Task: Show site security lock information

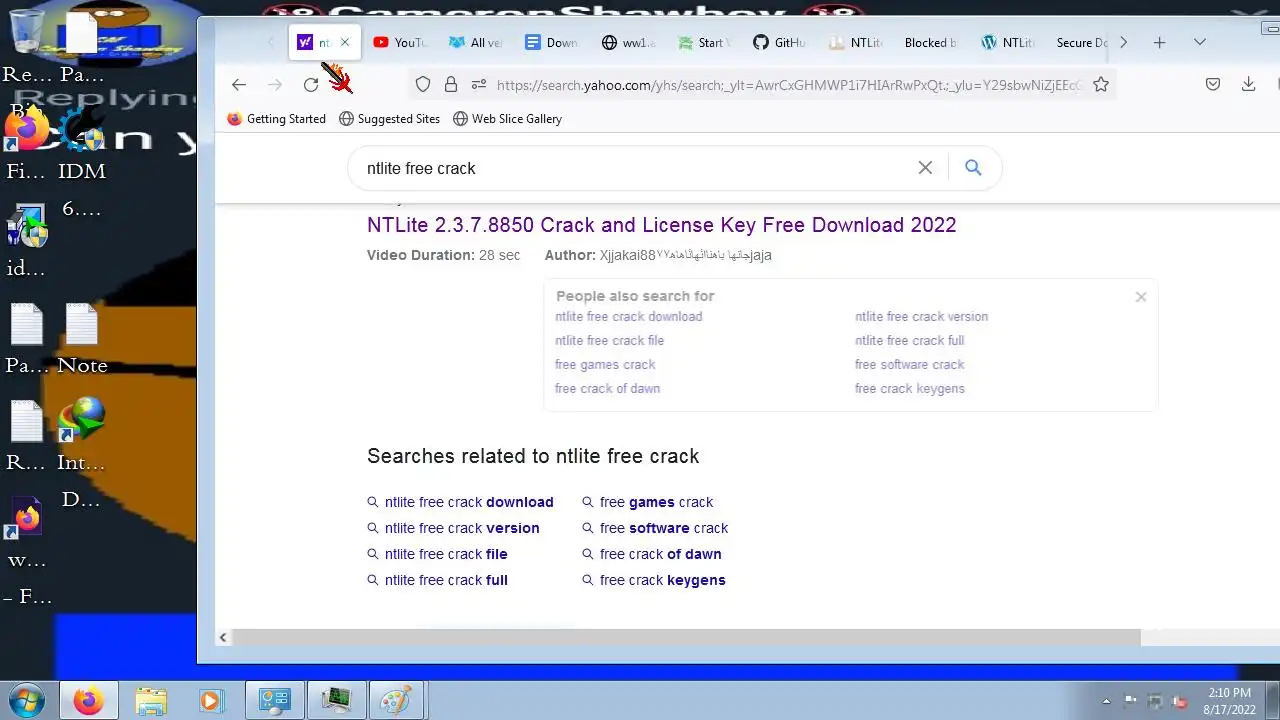Action: pos(451,85)
